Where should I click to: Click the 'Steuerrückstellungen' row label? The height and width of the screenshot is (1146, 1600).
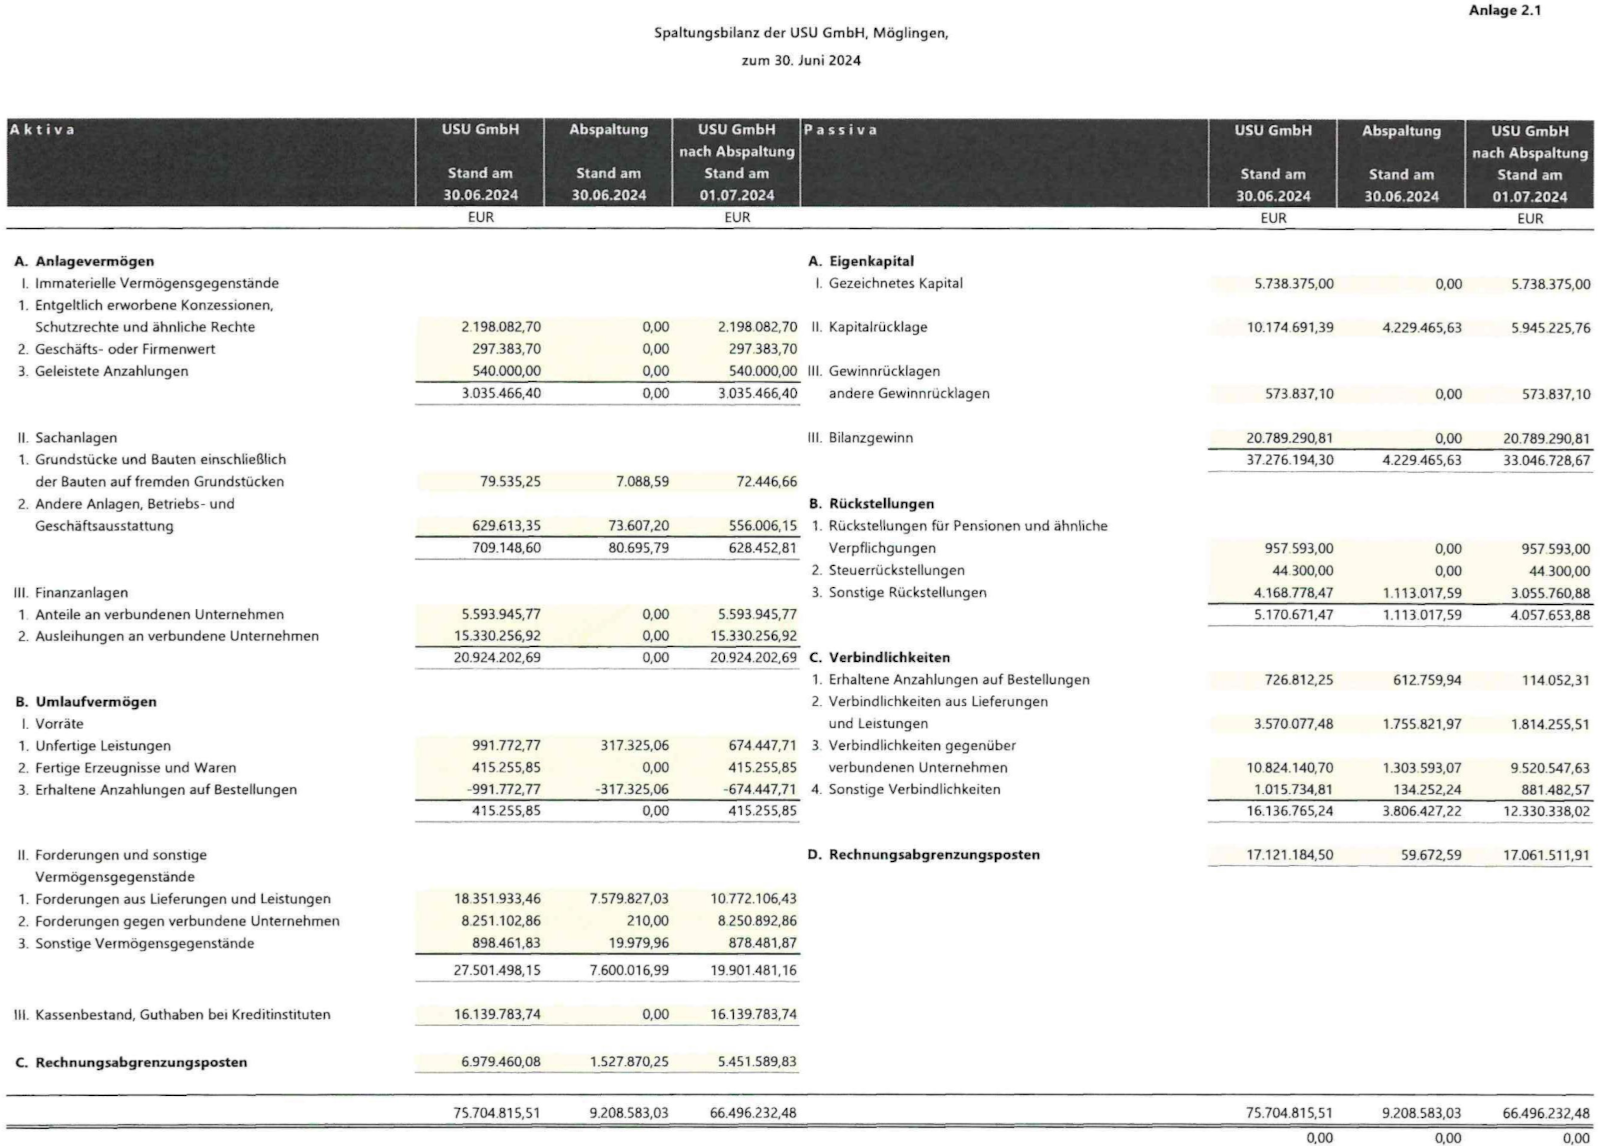tap(896, 570)
